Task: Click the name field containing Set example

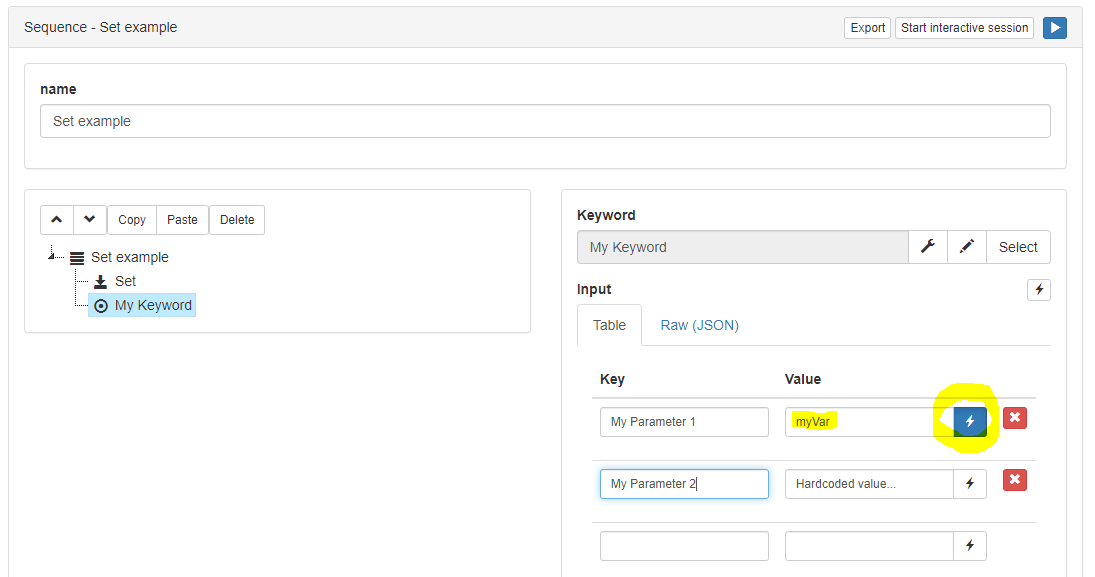Action: pos(545,121)
